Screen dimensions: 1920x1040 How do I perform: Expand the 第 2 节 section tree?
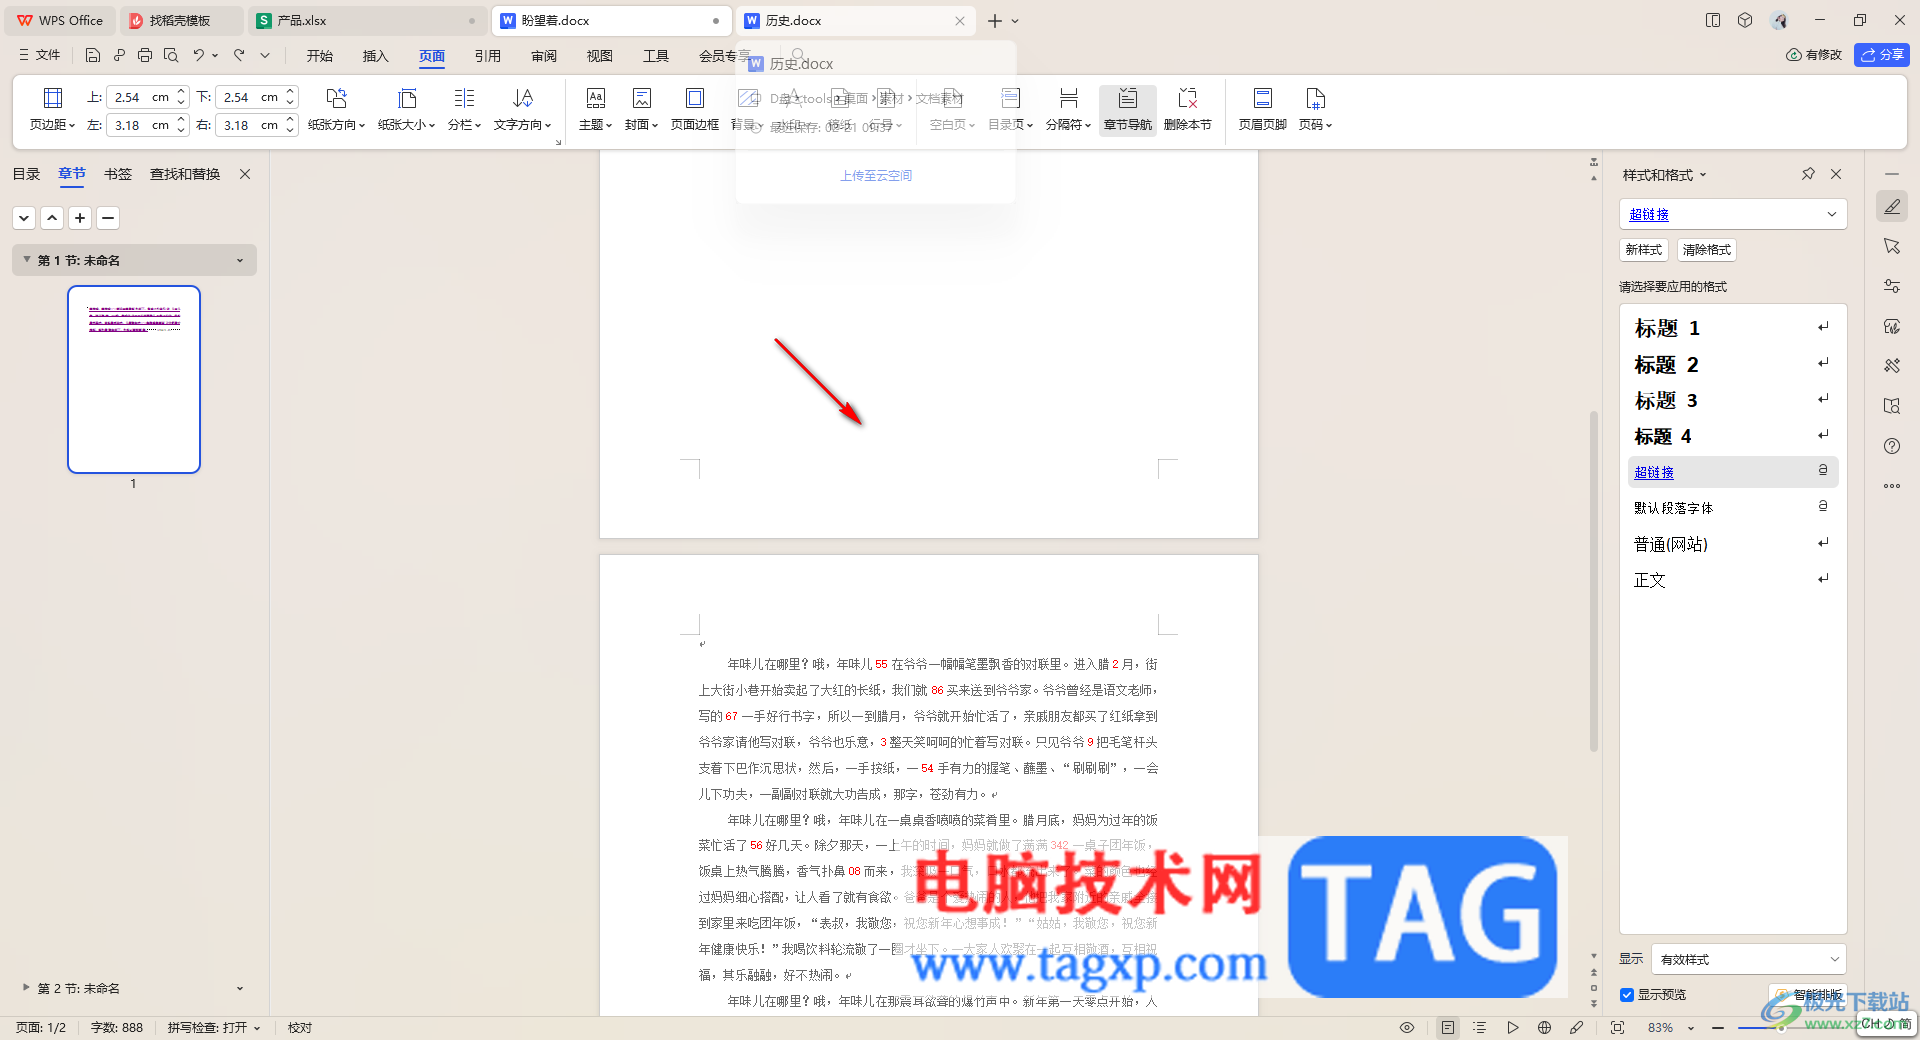coord(26,987)
